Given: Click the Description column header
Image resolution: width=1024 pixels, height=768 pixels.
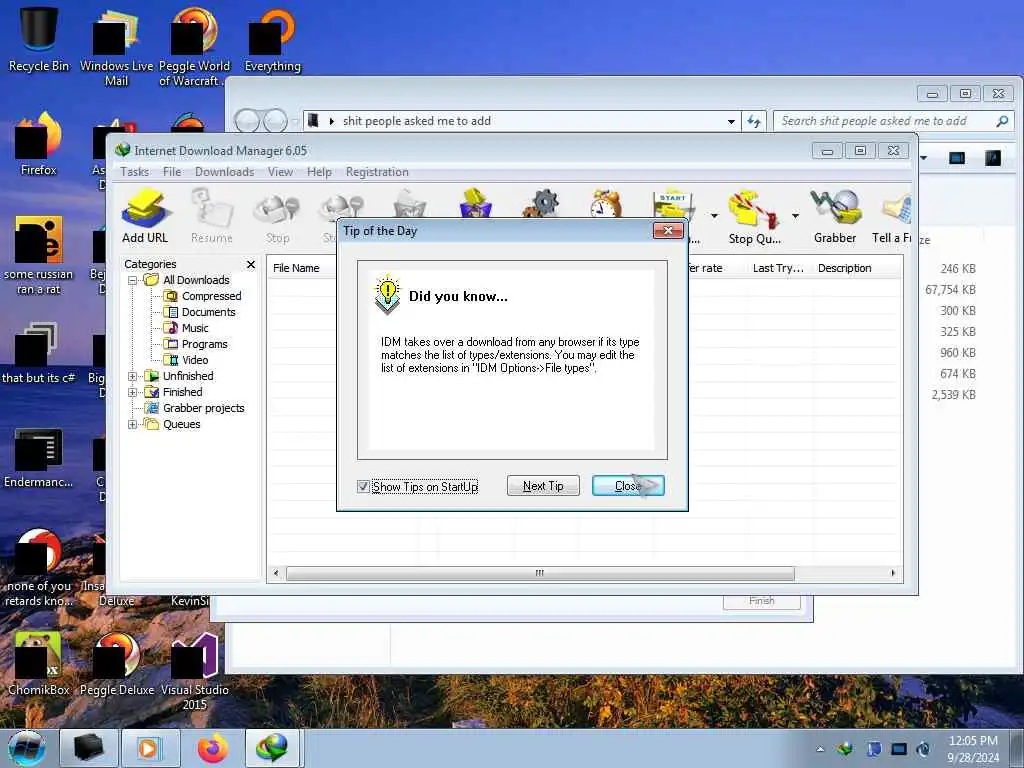Looking at the screenshot, I should (x=844, y=268).
